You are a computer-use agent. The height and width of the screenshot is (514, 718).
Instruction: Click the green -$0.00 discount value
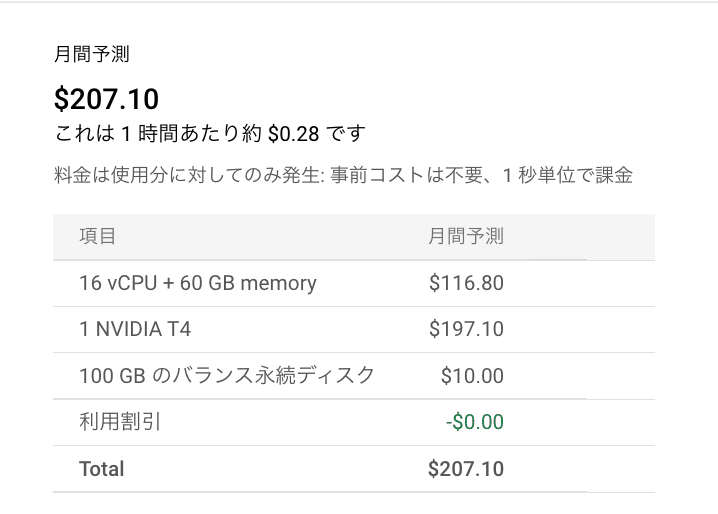click(475, 422)
